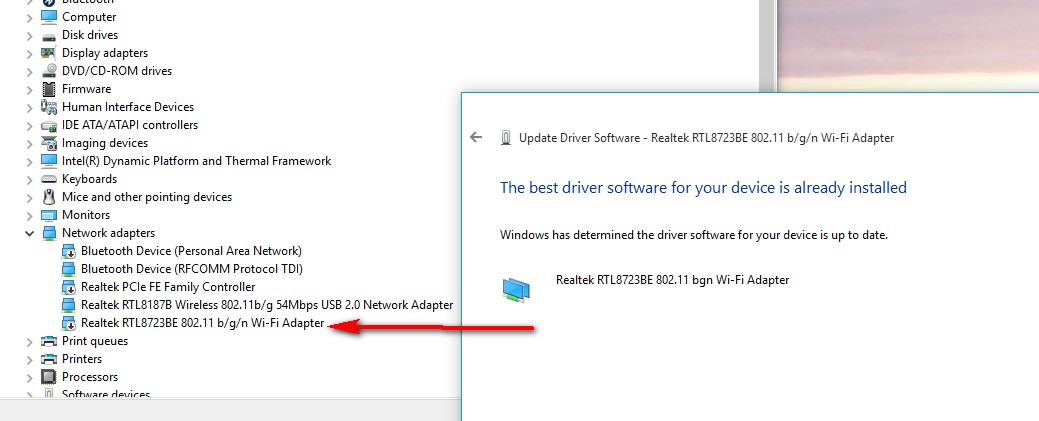The image size is (1039, 421).
Task: Expand the Display adapters node
Action: [x=30, y=53]
